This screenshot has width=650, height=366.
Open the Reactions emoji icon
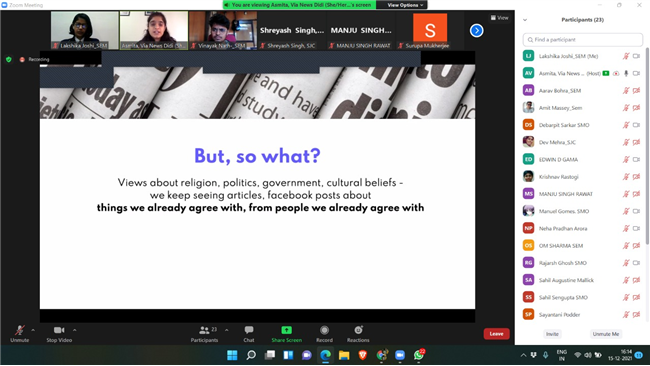[358, 330]
